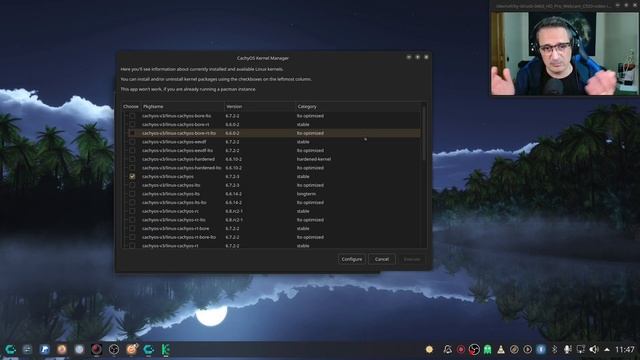Check the linux-cachyos-bore-lto package checkbox
The height and width of the screenshot is (360, 640).
pyautogui.click(x=132, y=116)
